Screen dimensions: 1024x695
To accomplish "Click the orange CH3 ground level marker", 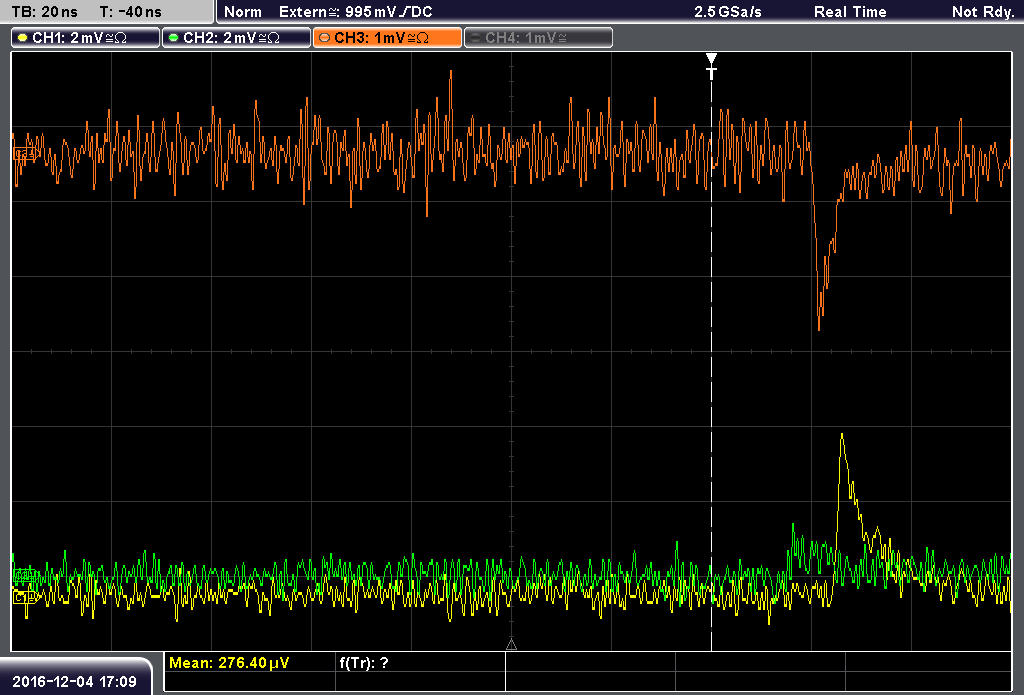I will [x=25, y=154].
